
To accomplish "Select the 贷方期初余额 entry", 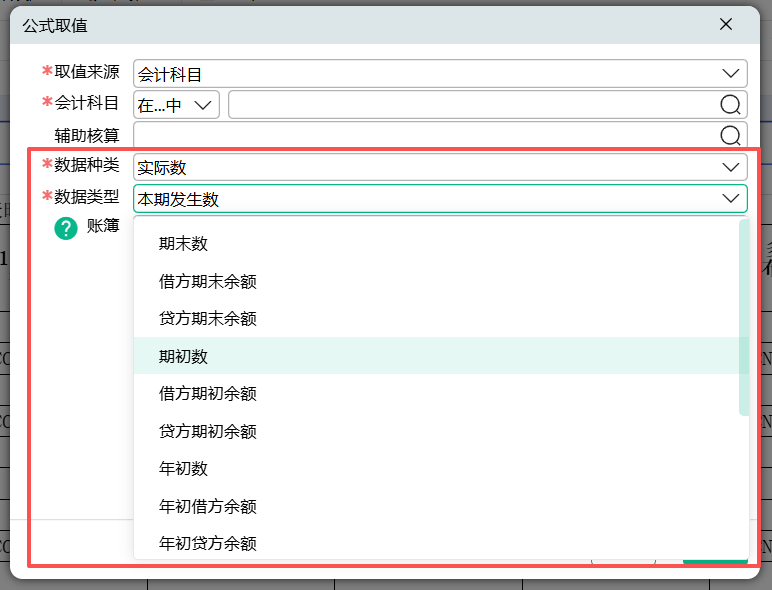I will [x=208, y=431].
